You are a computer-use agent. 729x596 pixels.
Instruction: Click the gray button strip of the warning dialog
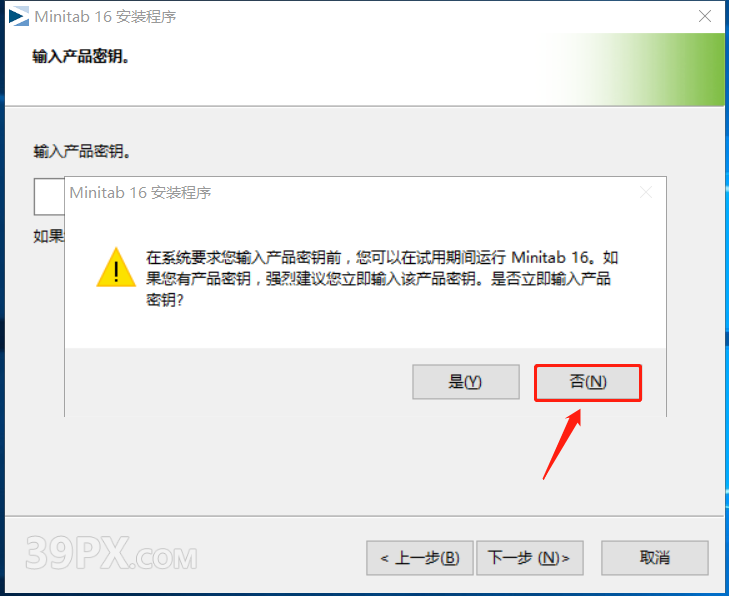point(365,382)
